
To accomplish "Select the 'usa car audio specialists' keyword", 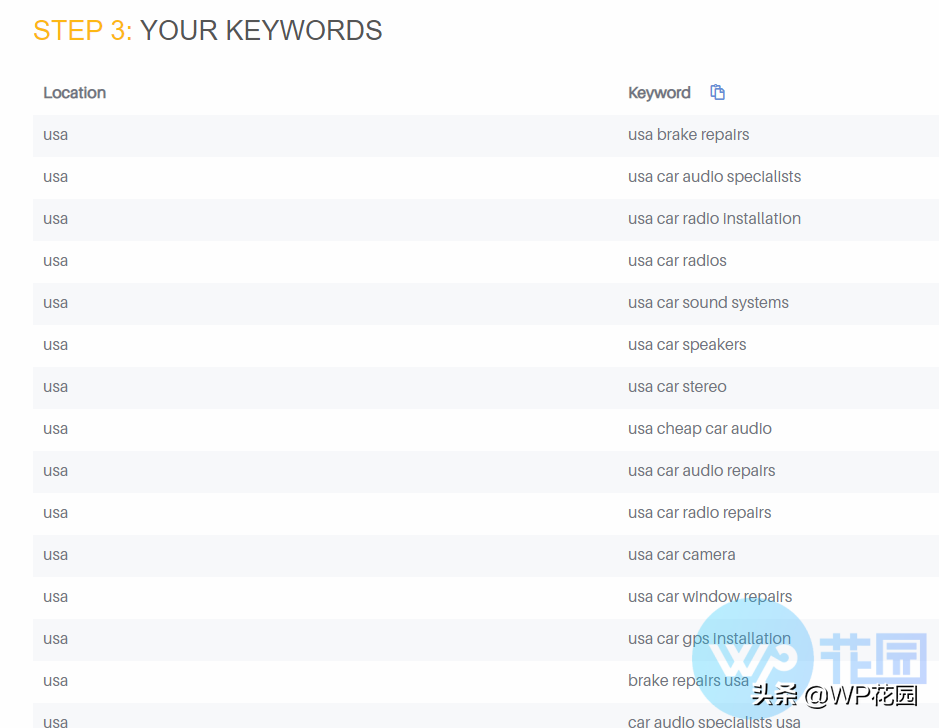I will click(x=714, y=177).
